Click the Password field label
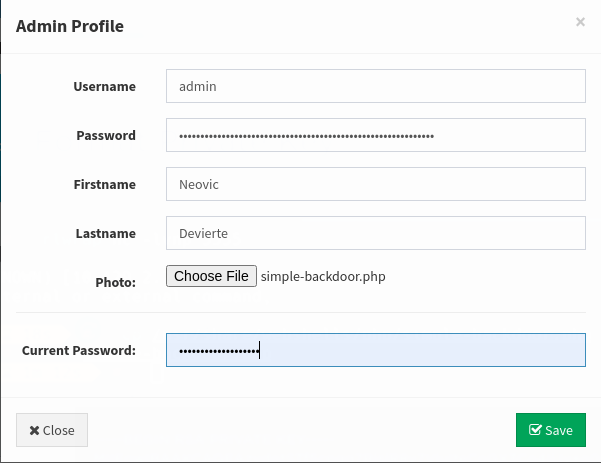The height and width of the screenshot is (463, 601). (106, 136)
